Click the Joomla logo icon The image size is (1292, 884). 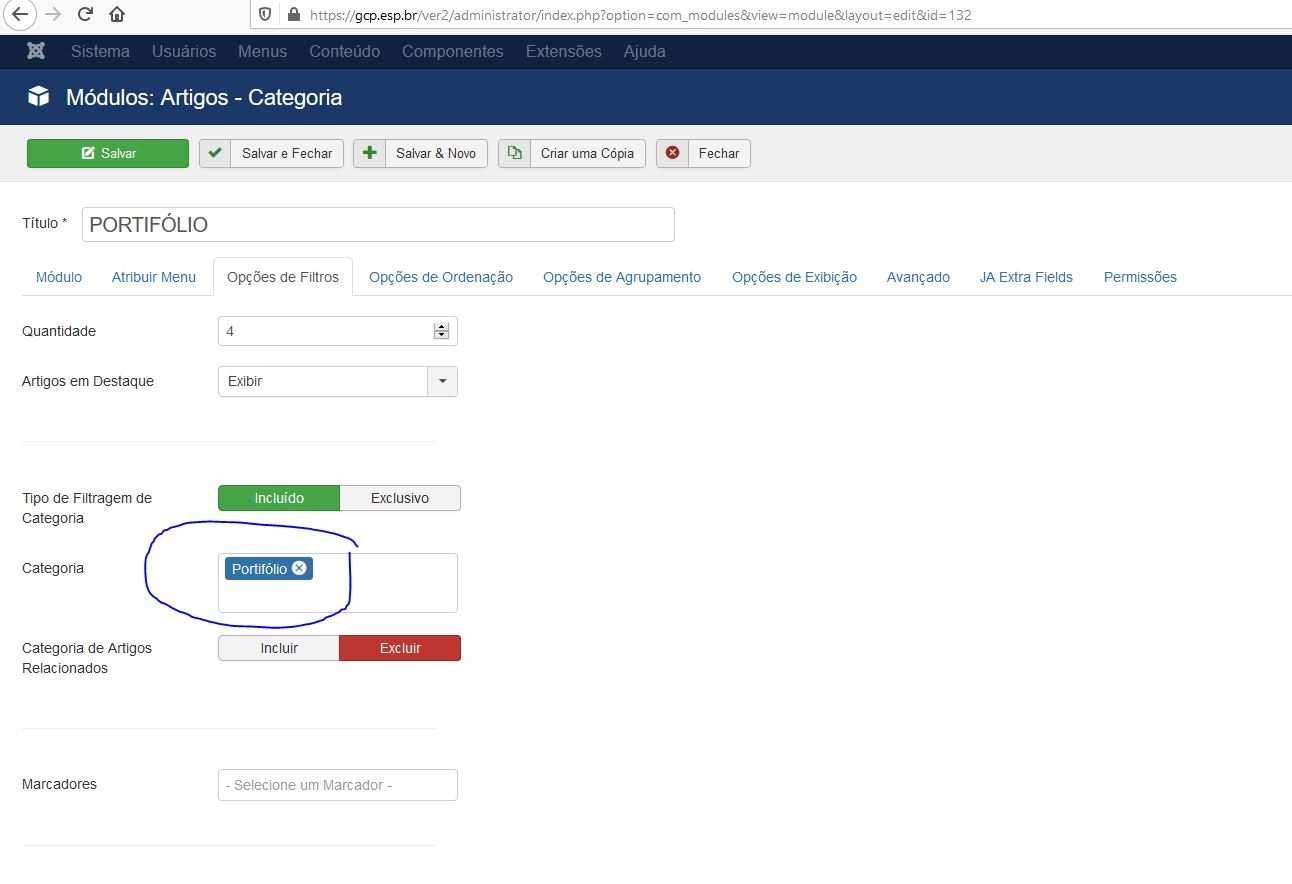36,51
